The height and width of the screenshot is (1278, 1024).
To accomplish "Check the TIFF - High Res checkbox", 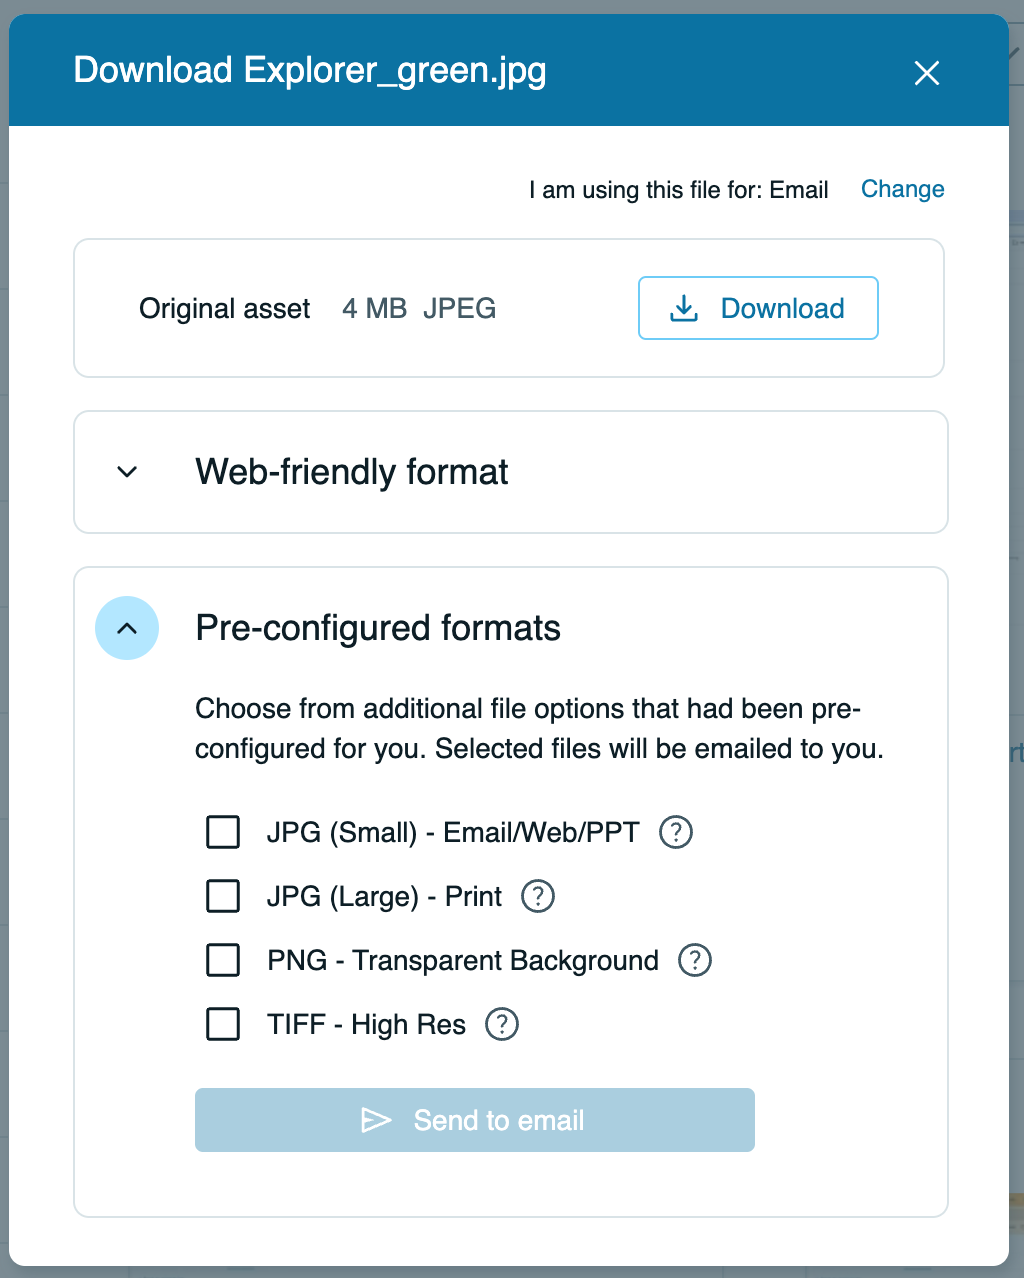I will pos(222,1024).
